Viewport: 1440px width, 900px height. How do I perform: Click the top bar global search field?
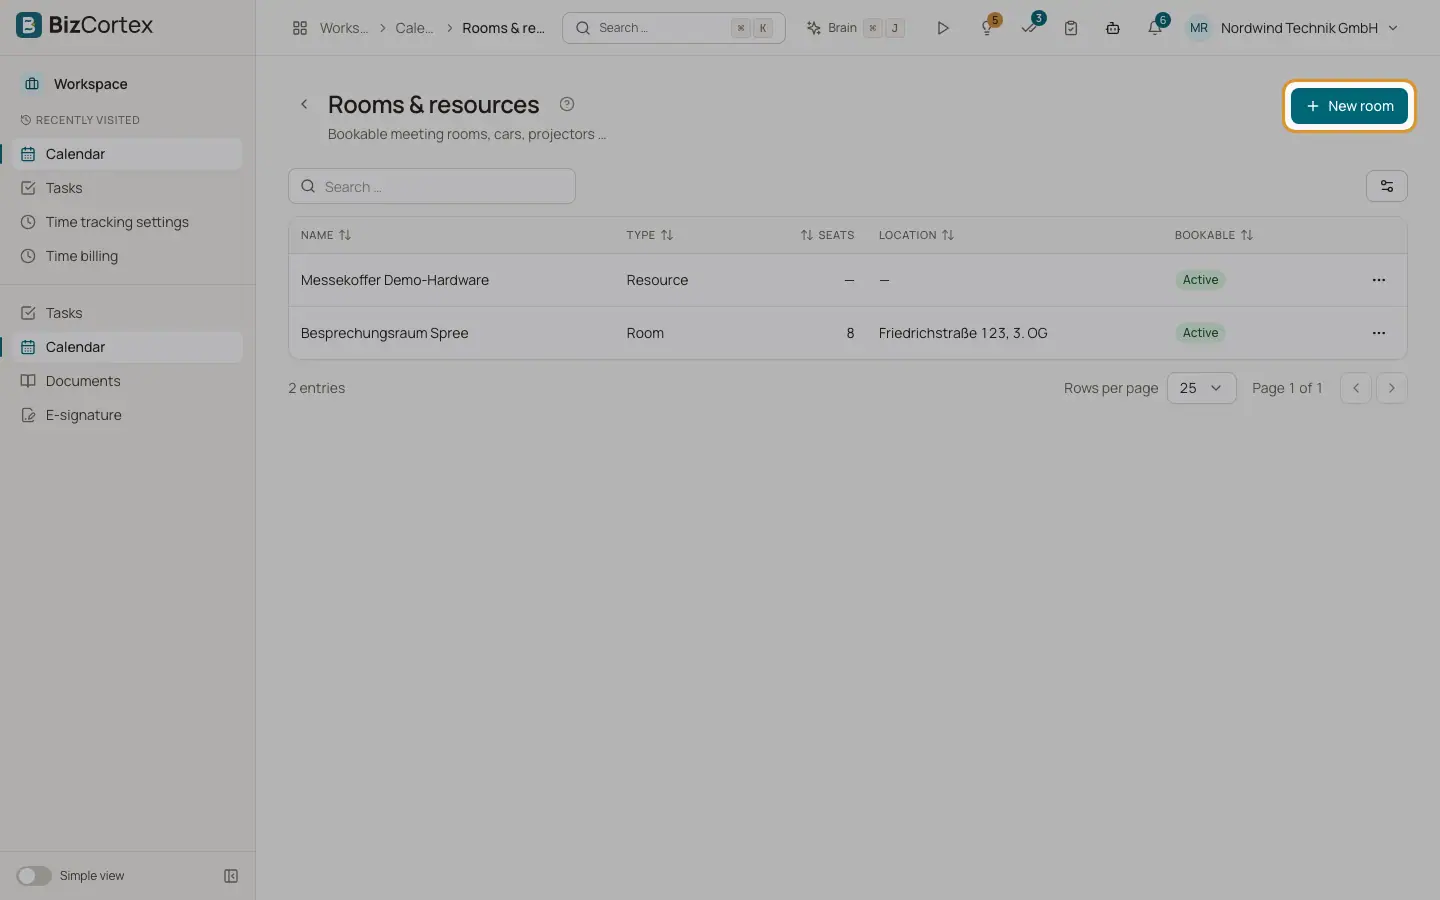(x=674, y=28)
